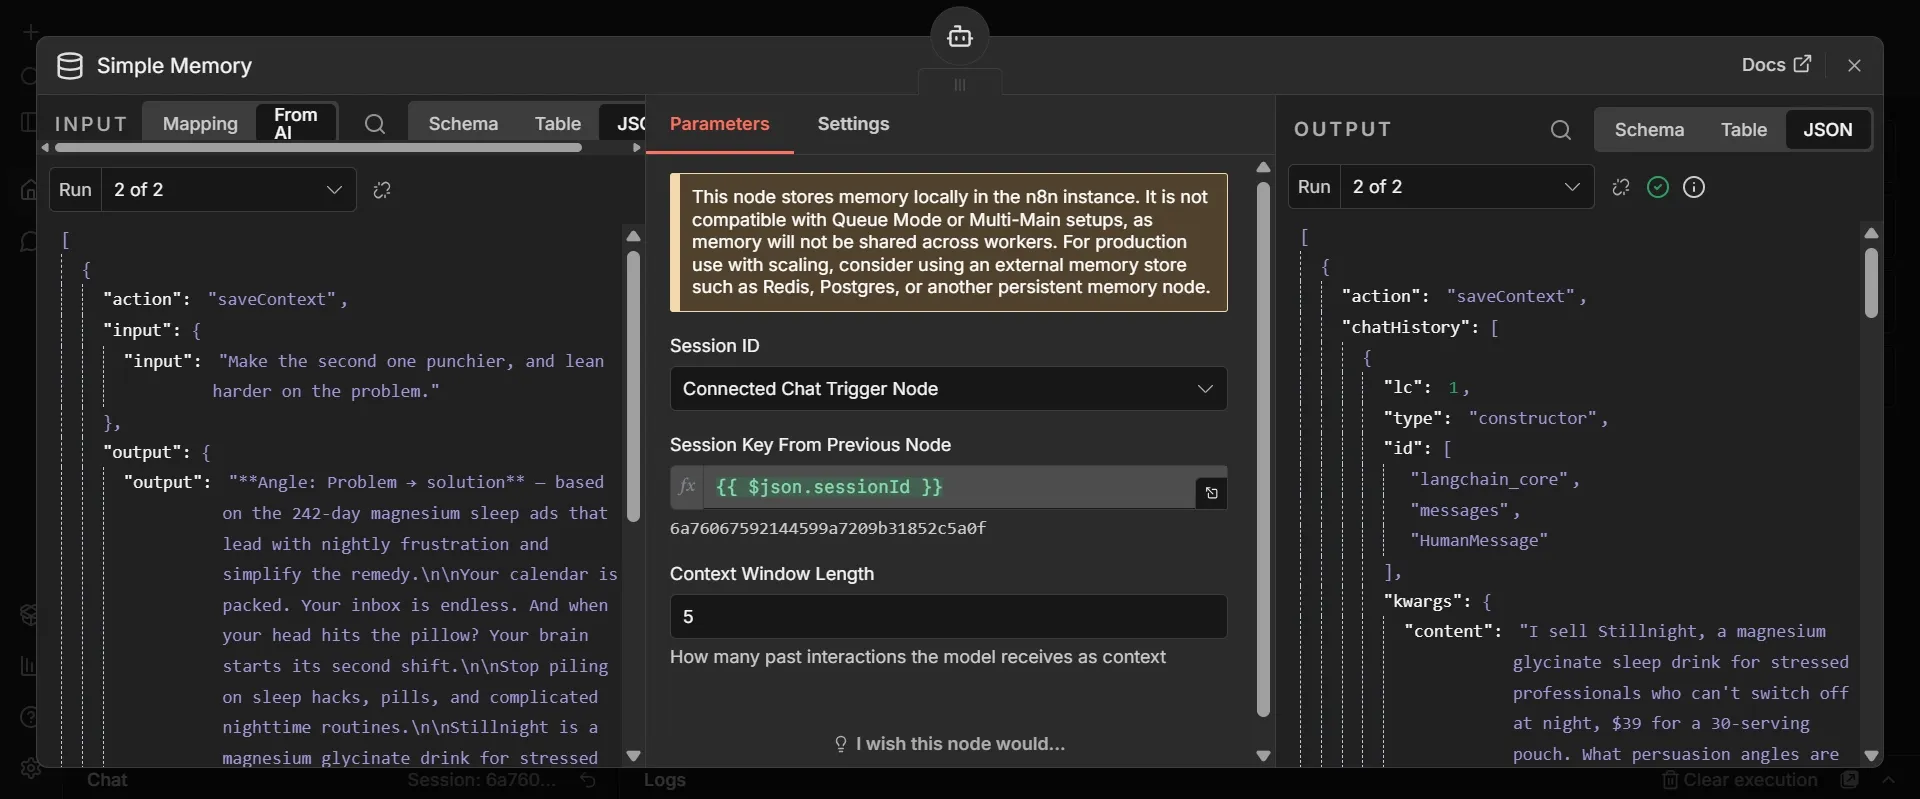Click the output JSON scrollbar up arrow

click(1872, 233)
